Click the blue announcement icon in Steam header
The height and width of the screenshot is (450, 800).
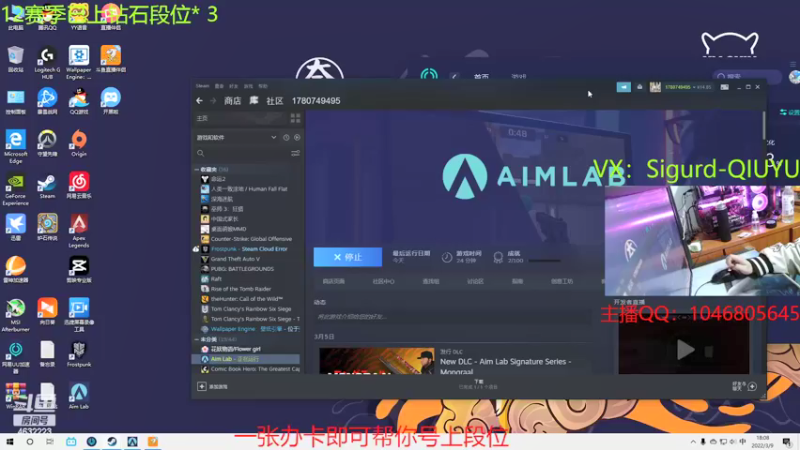tap(623, 87)
